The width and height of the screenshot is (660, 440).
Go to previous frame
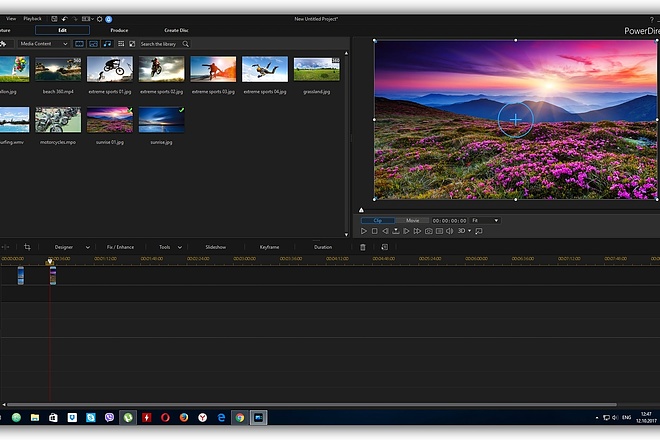pyautogui.click(x=385, y=231)
